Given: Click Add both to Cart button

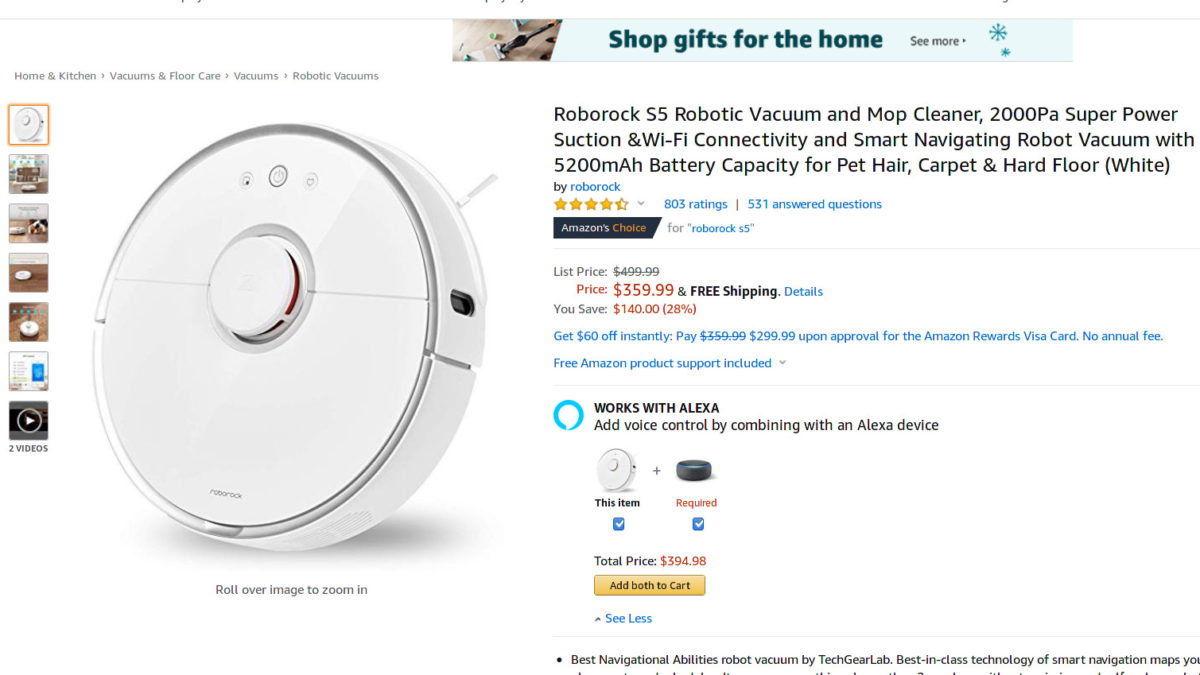Looking at the screenshot, I should tap(650, 586).
